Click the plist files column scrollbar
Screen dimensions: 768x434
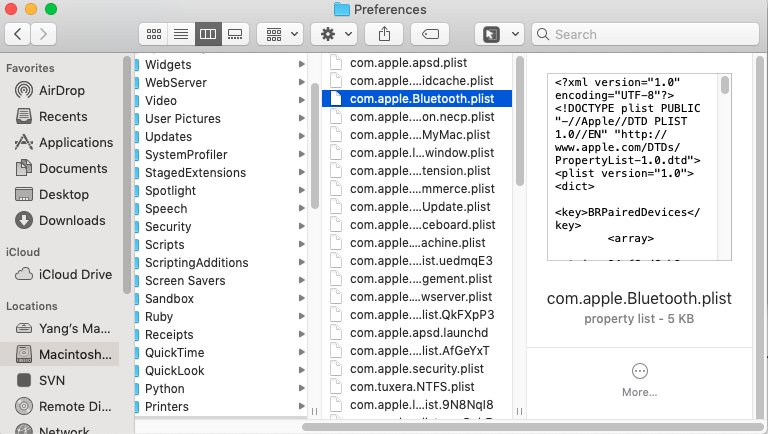click(x=520, y=121)
